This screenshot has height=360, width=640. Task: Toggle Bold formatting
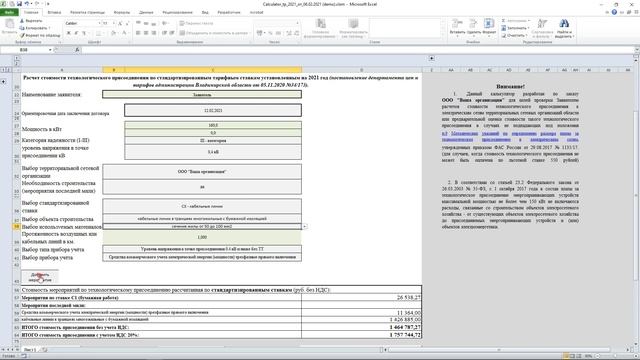(x=69, y=33)
